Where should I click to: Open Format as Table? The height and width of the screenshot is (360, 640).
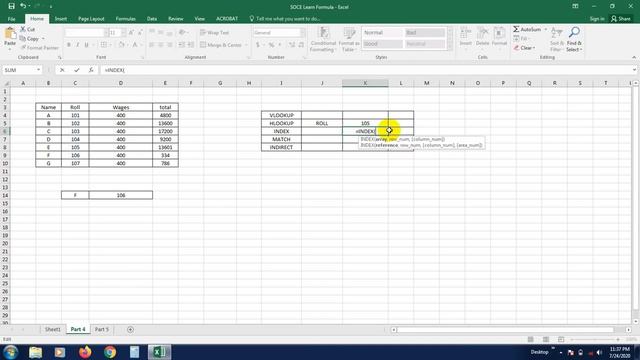coord(349,40)
